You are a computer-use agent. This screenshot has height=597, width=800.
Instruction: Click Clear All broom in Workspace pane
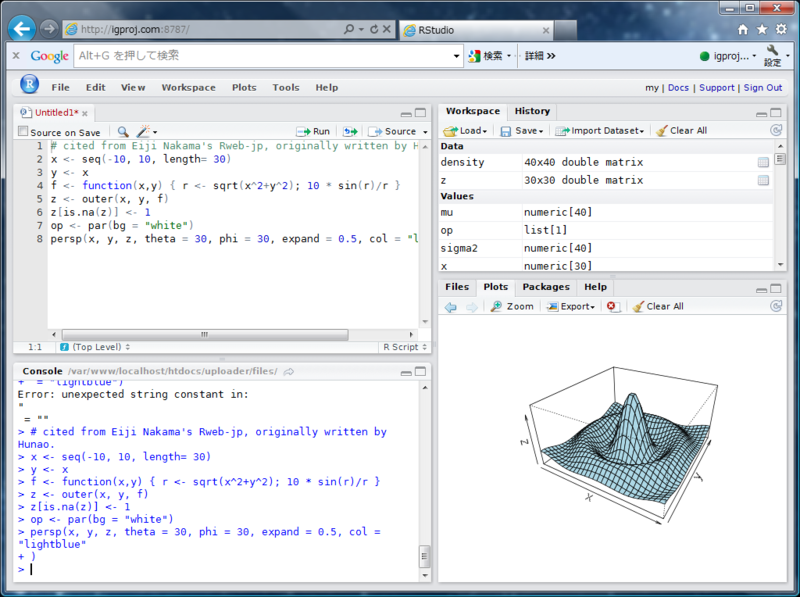point(682,131)
